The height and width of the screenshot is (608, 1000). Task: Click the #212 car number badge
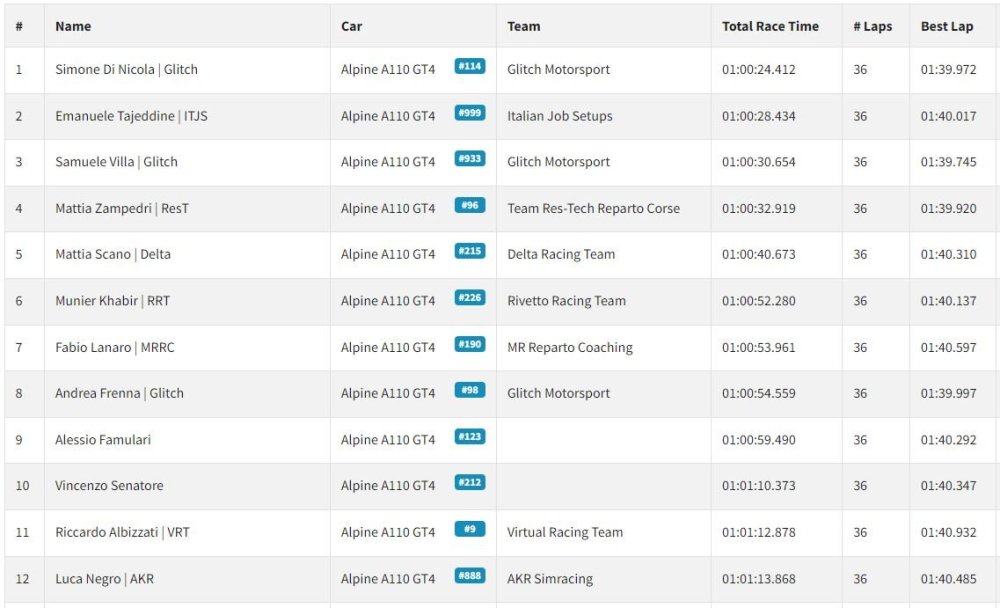coord(470,483)
